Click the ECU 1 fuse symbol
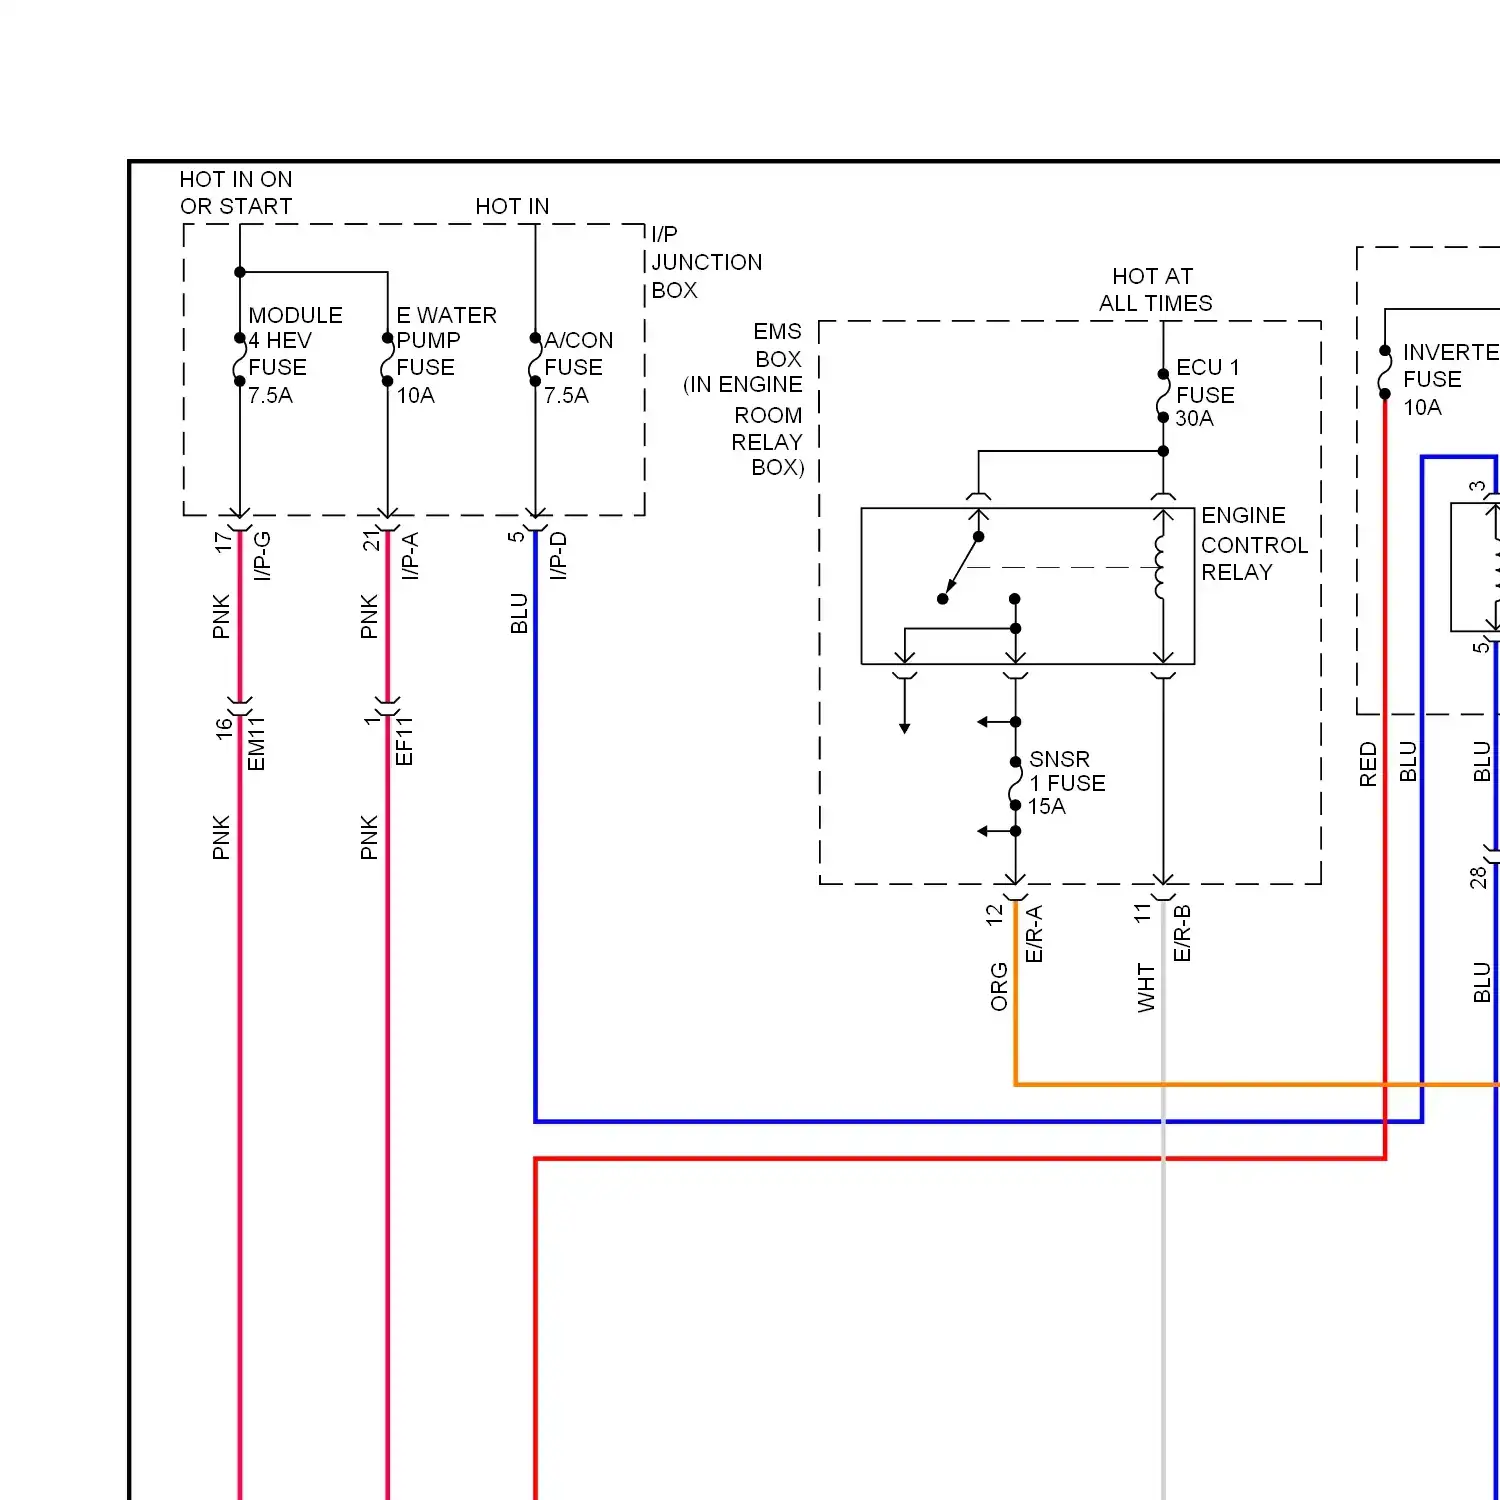Screen dimensions: 1500x1500 pos(1163,396)
